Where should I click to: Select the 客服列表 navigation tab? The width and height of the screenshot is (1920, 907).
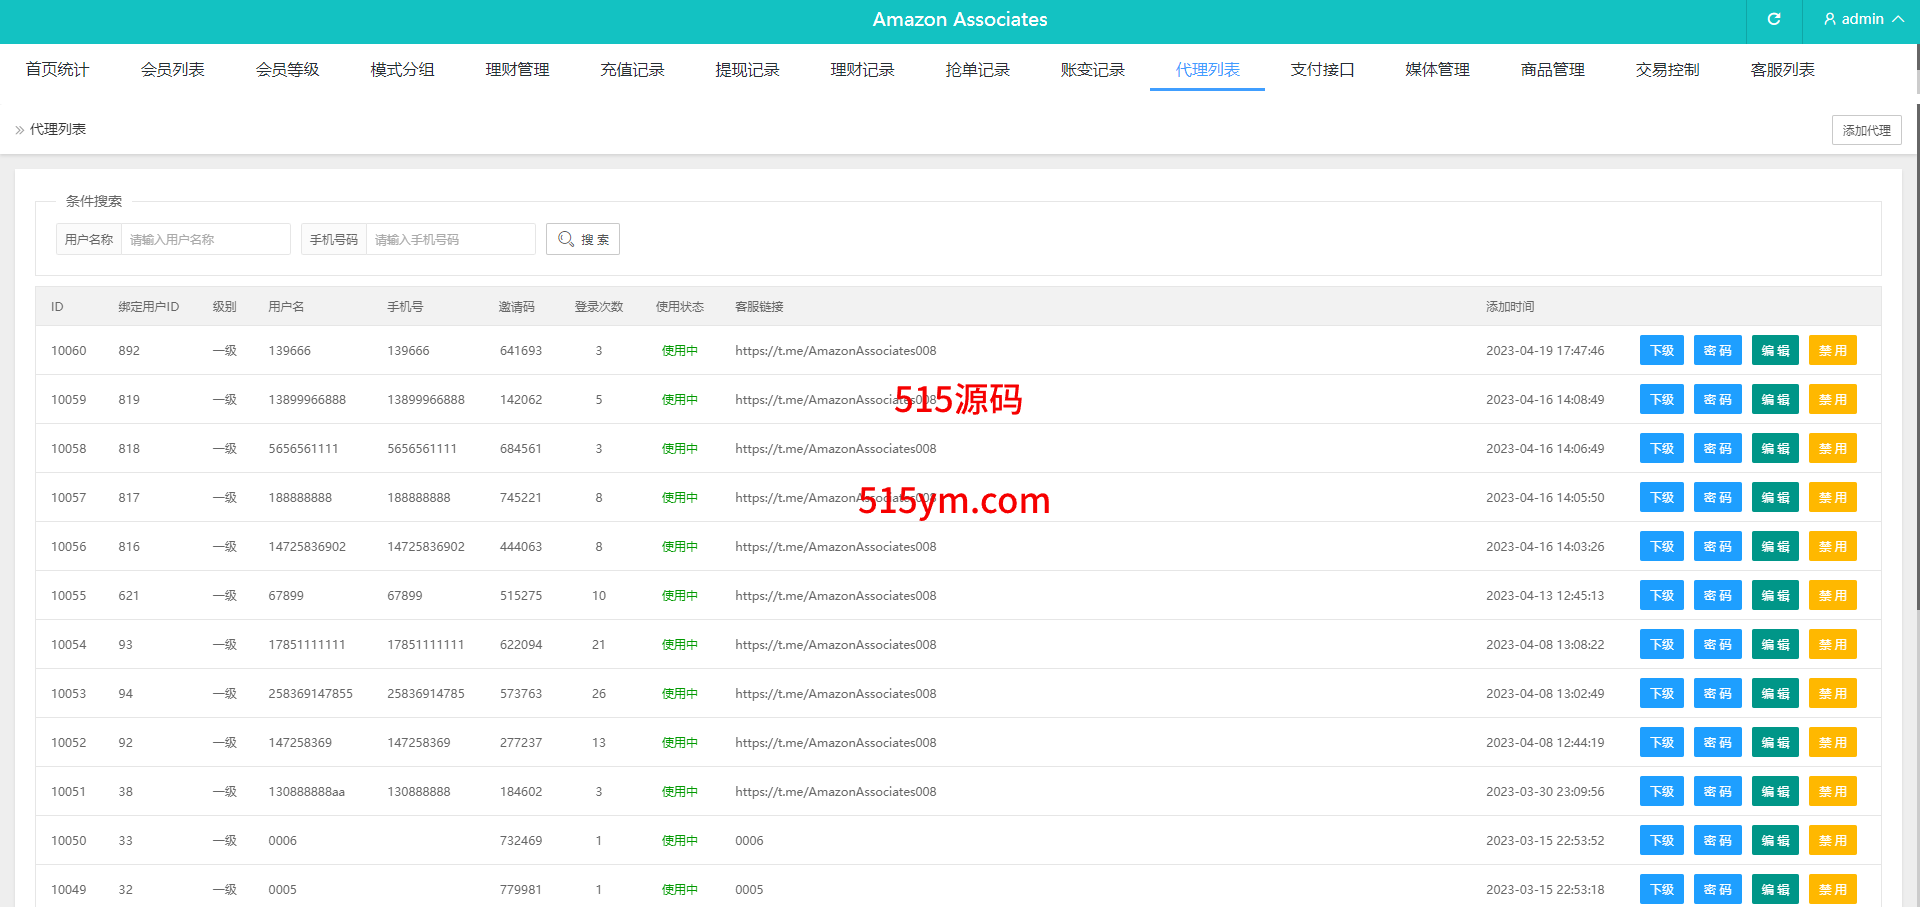[x=1782, y=69]
